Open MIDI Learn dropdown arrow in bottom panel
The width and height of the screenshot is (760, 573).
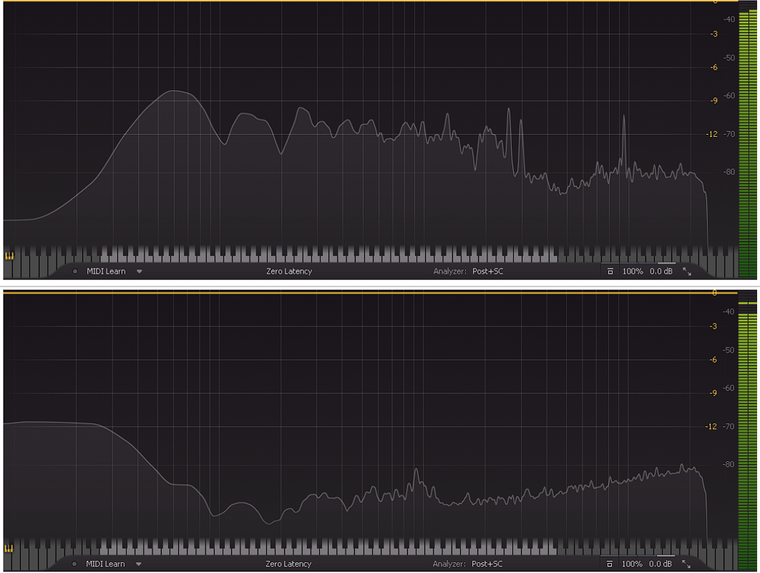139,564
